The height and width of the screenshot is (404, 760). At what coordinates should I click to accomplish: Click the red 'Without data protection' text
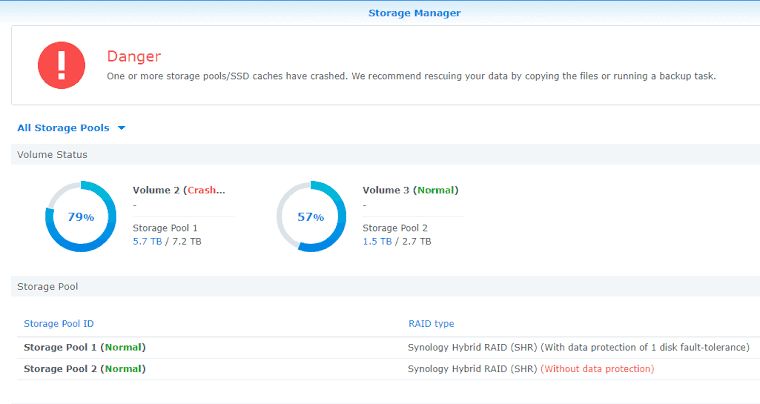(597, 369)
